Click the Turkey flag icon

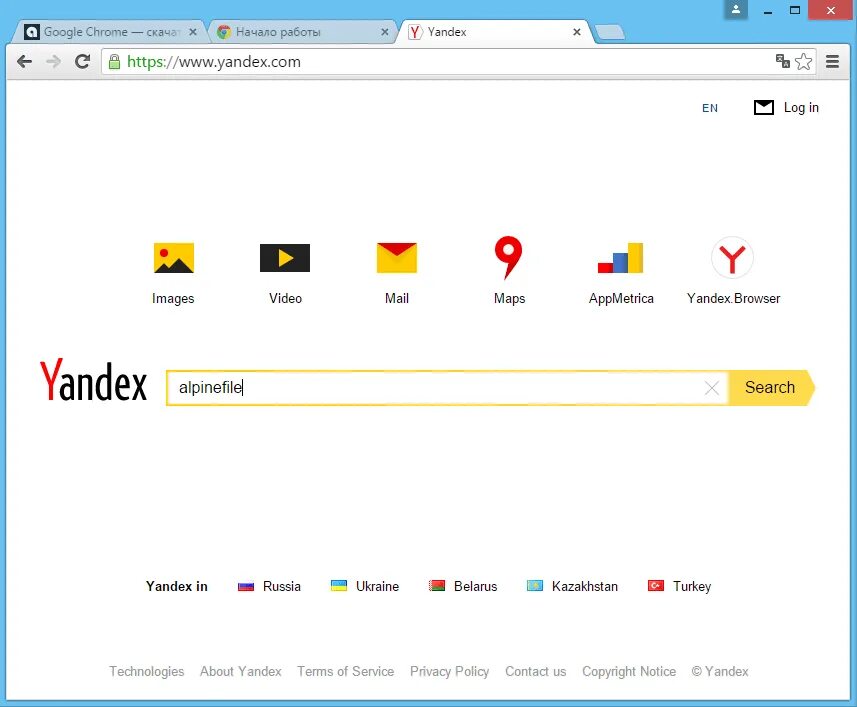[x=656, y=586]
